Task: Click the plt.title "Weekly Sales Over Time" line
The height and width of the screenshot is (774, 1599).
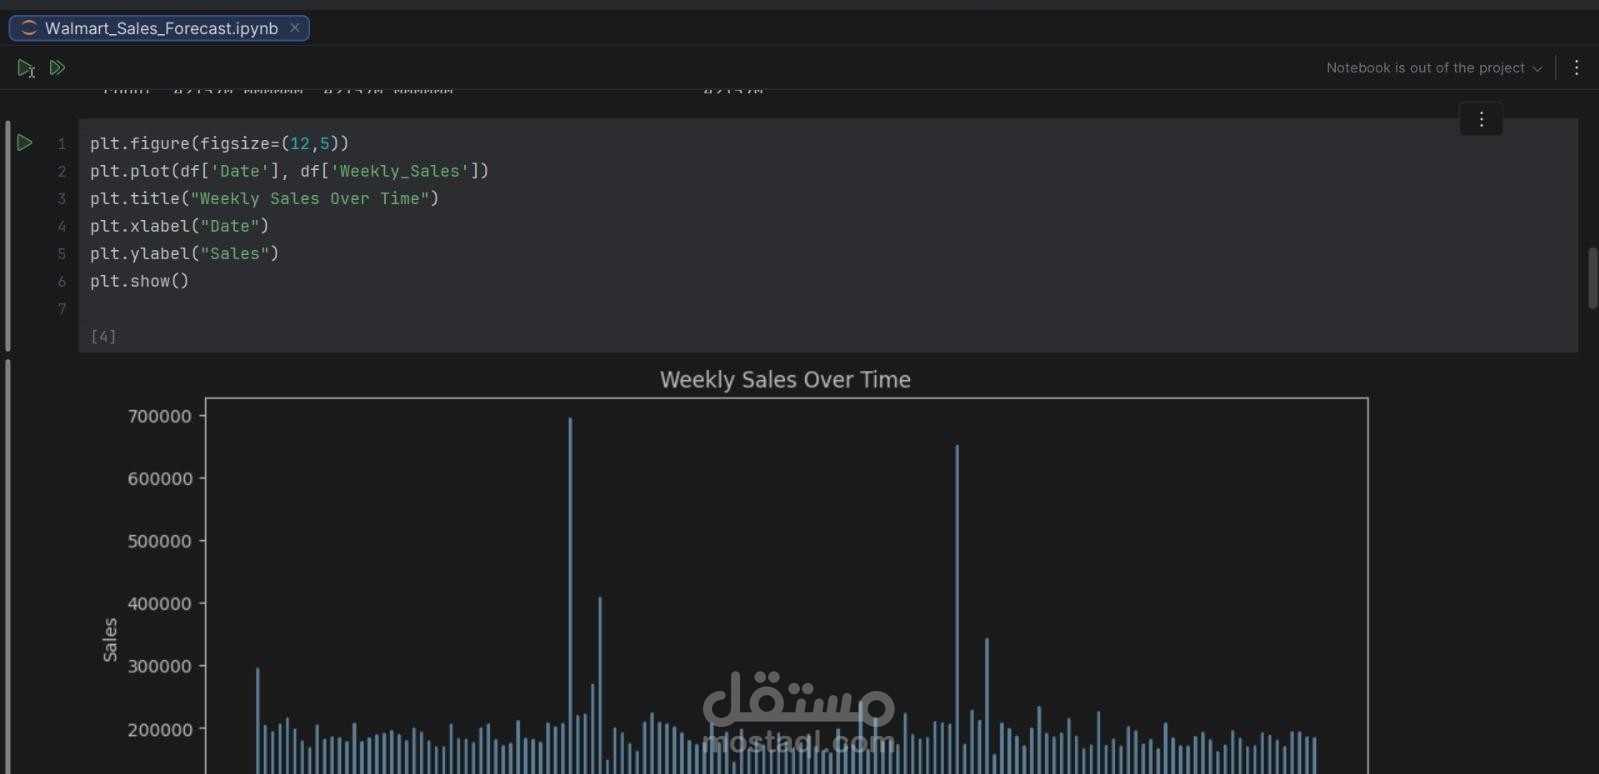Action: click(x=265, y=199)
